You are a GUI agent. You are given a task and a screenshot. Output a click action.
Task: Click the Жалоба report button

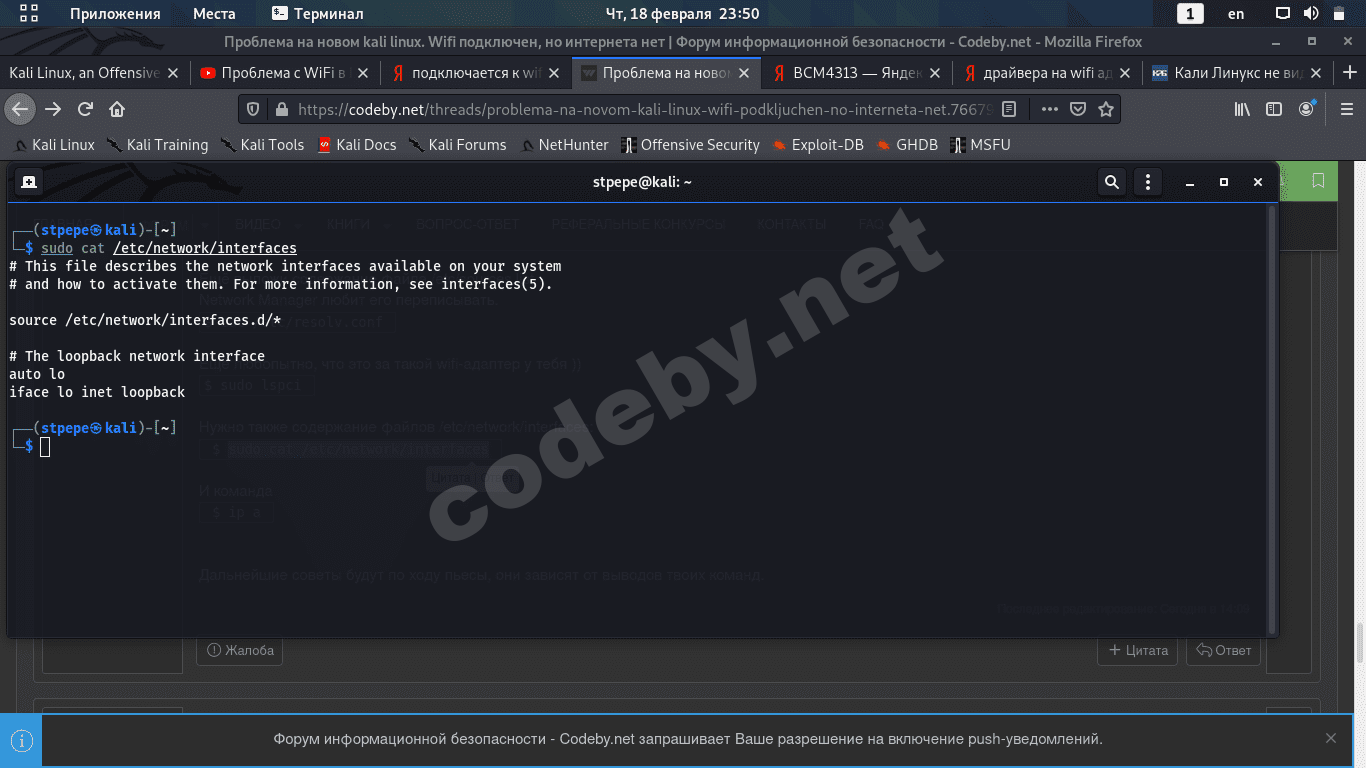coord(240,650)
